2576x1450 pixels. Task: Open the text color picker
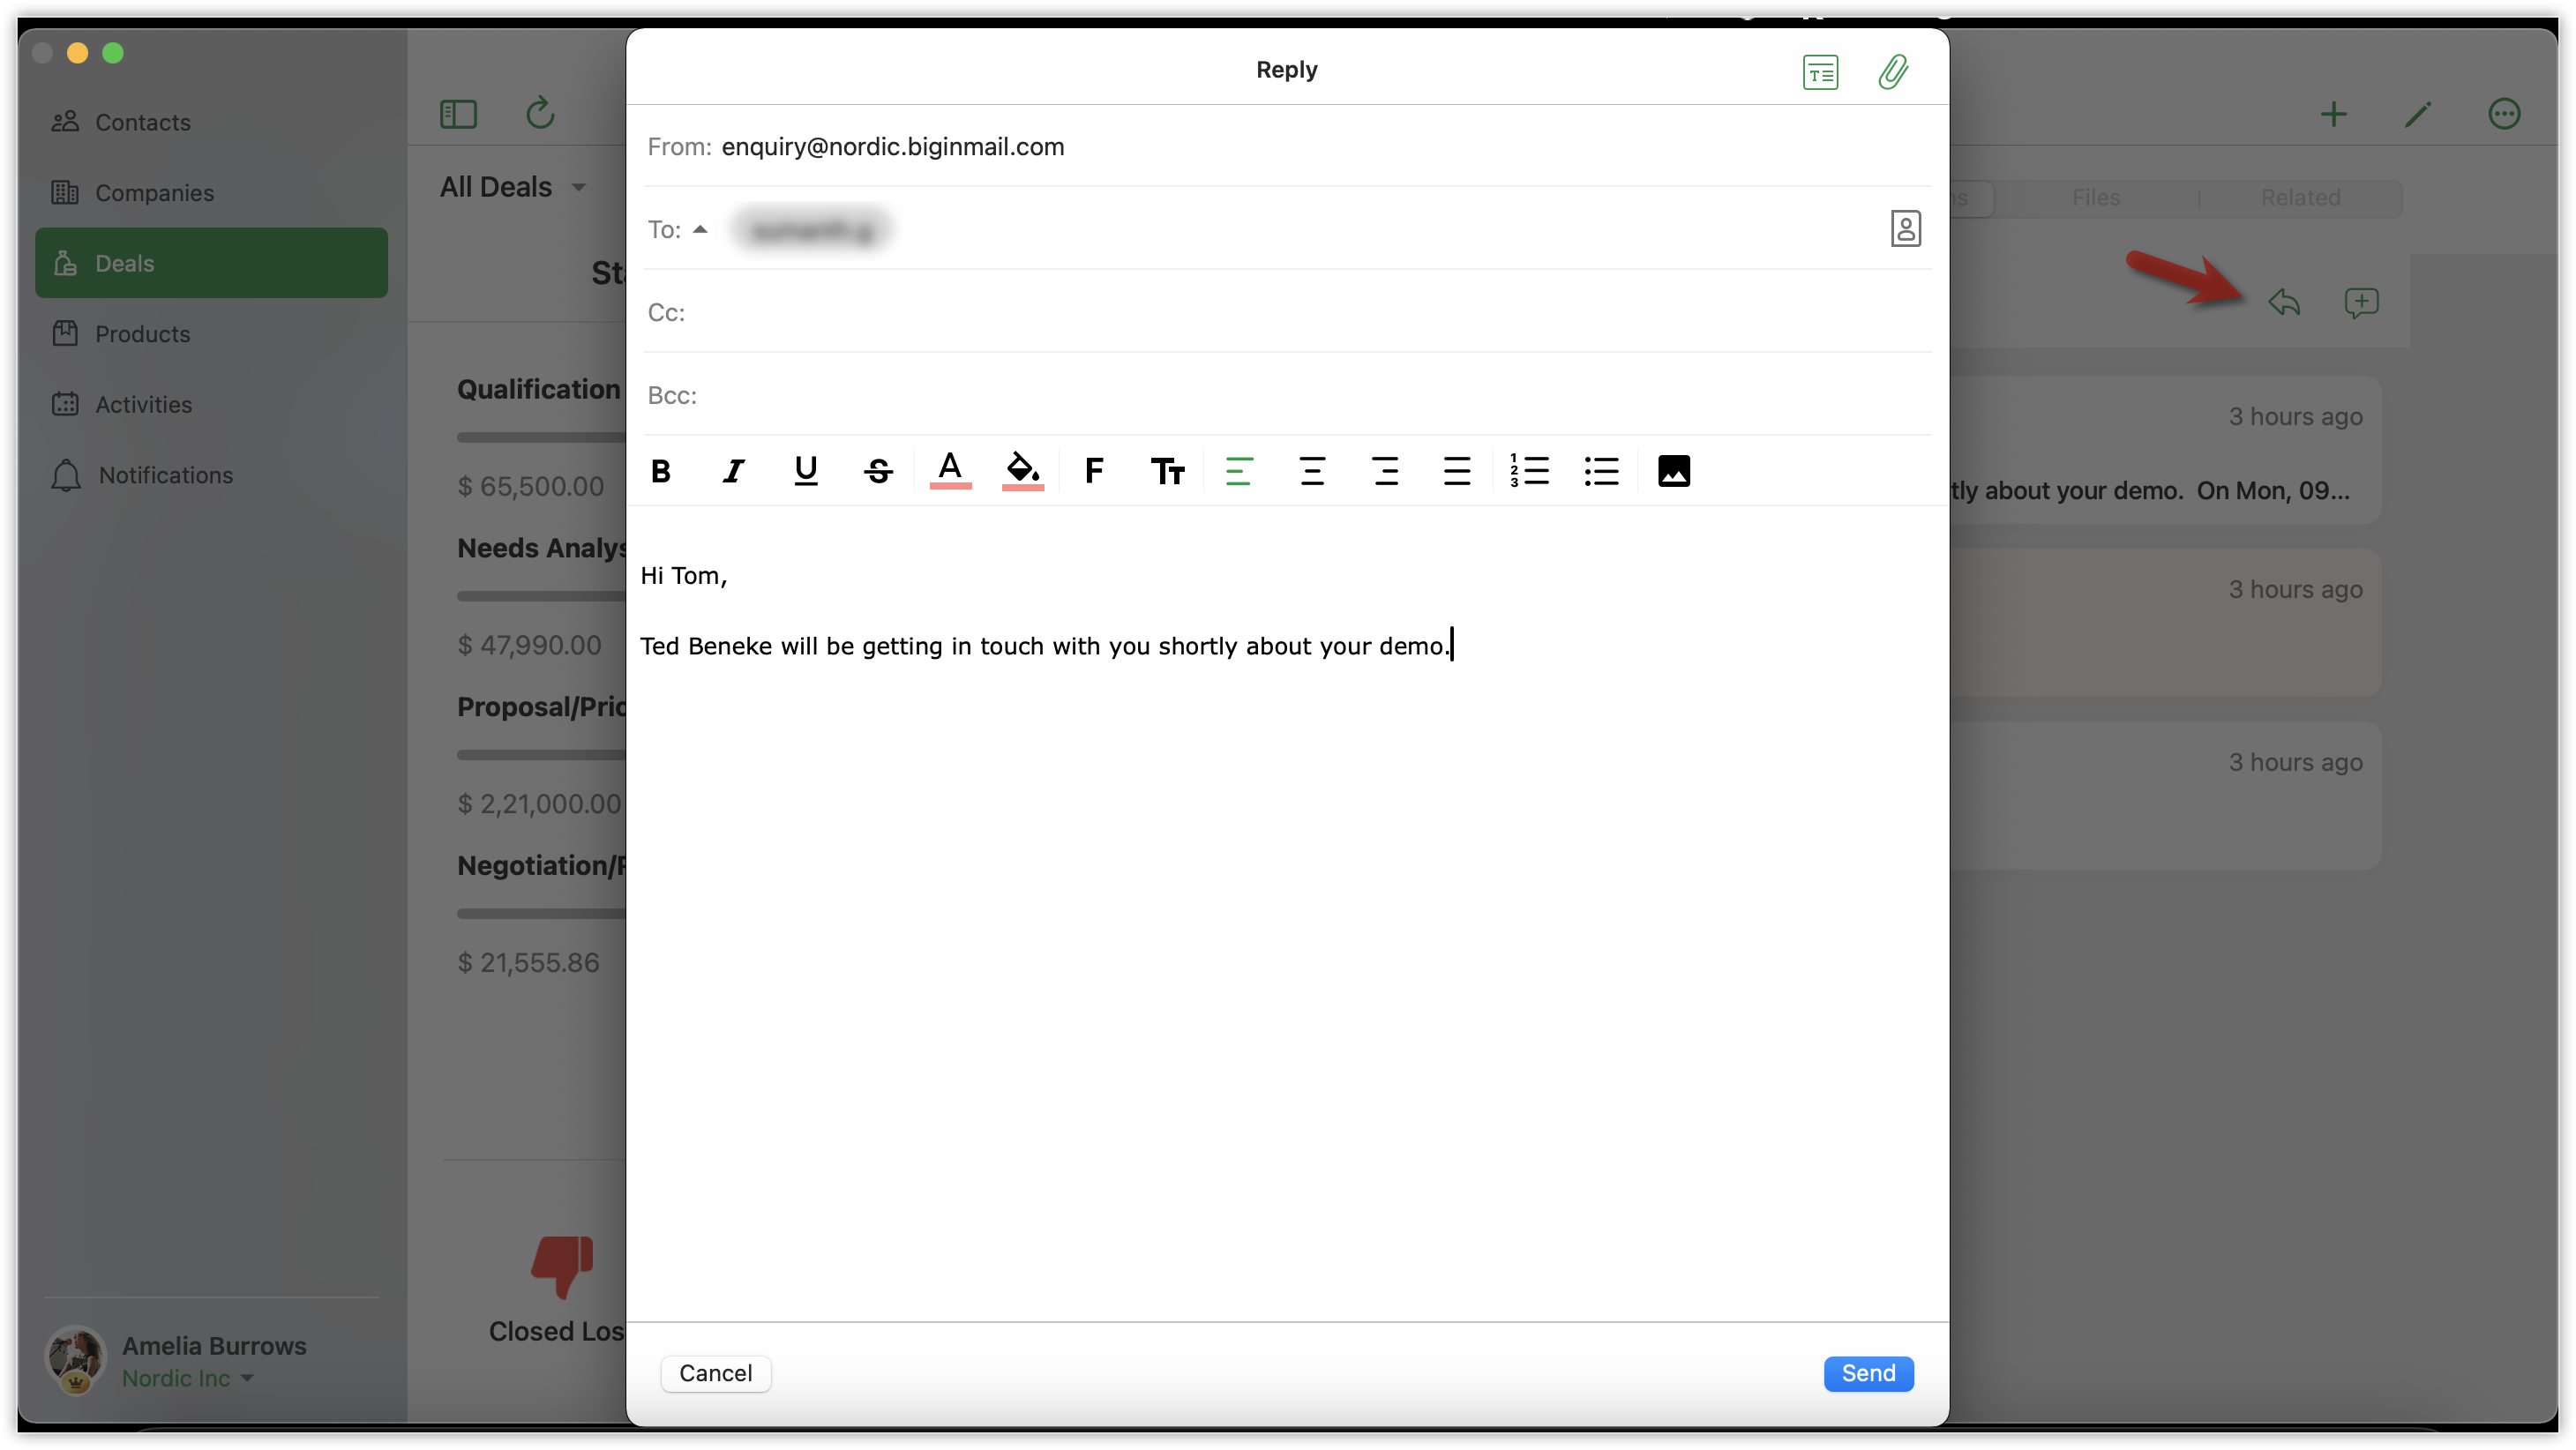[x=950, y=469]
